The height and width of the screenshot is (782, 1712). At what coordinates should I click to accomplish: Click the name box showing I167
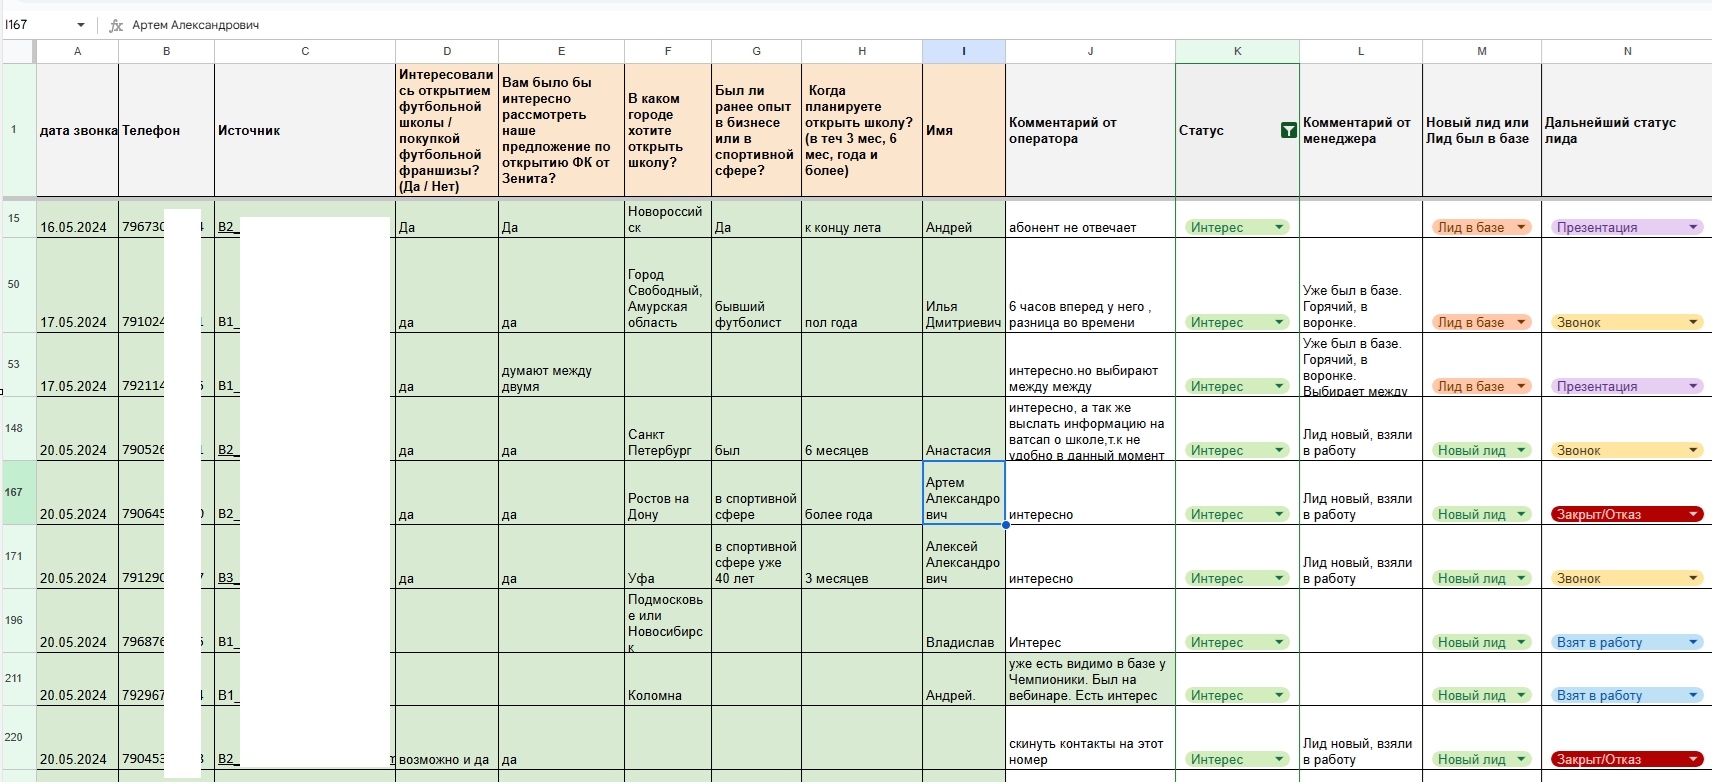[38, 25]
